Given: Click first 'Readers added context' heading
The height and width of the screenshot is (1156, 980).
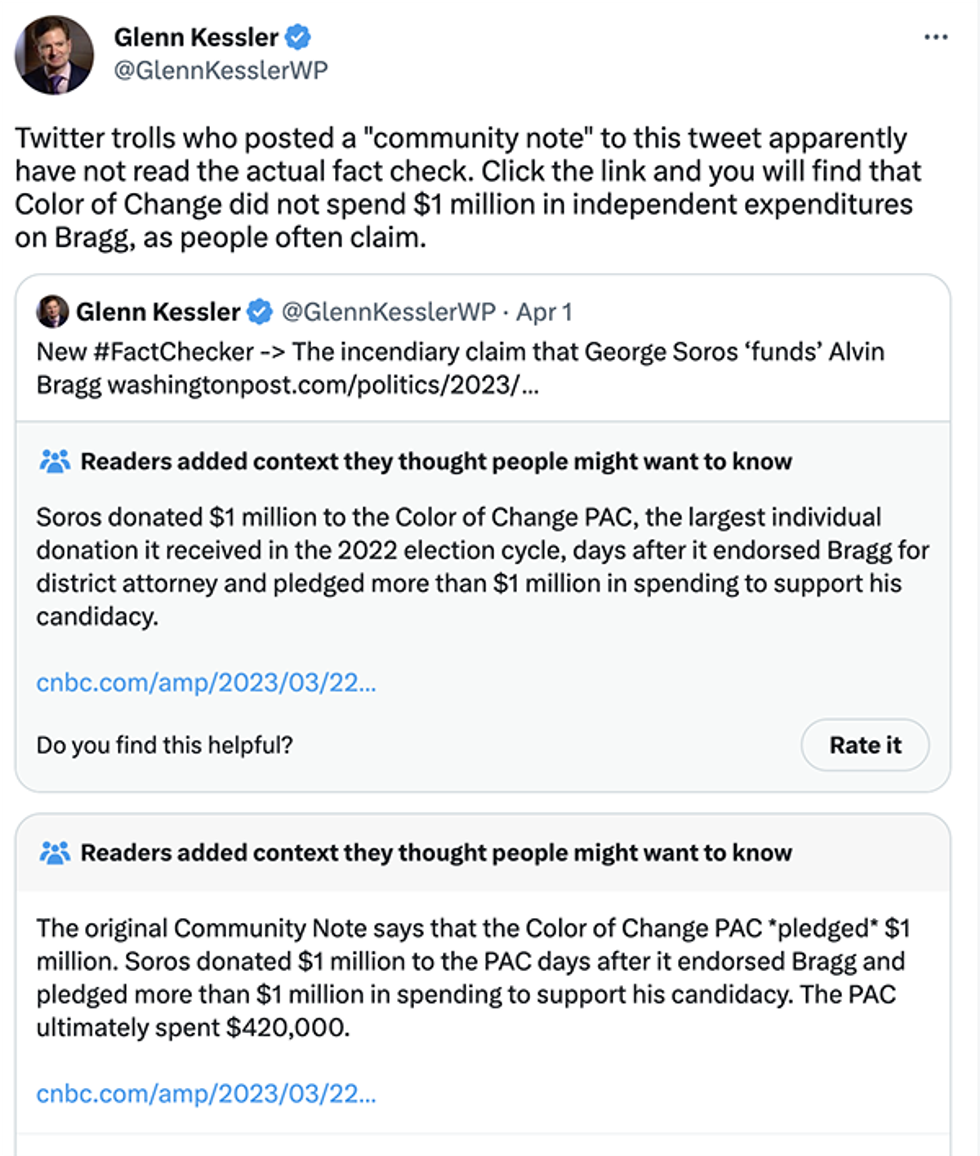Looking at the screenshot, I should pos(436,461).
